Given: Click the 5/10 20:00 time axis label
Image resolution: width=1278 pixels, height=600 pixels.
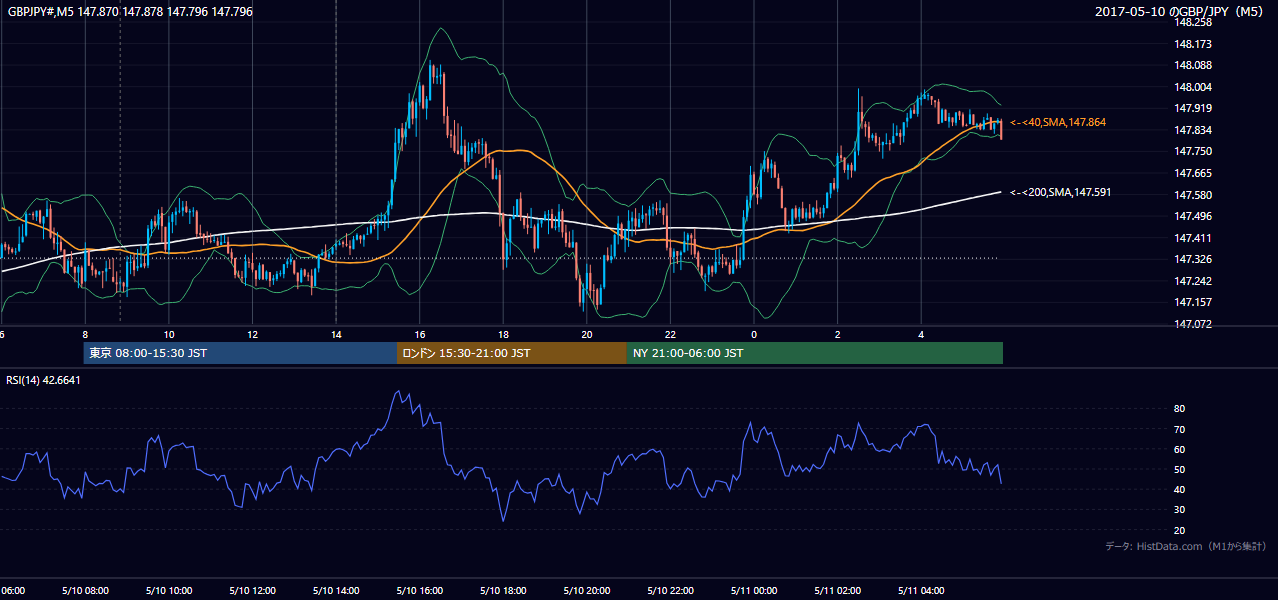Looking at the screenshot, I should tap(587, 591).
